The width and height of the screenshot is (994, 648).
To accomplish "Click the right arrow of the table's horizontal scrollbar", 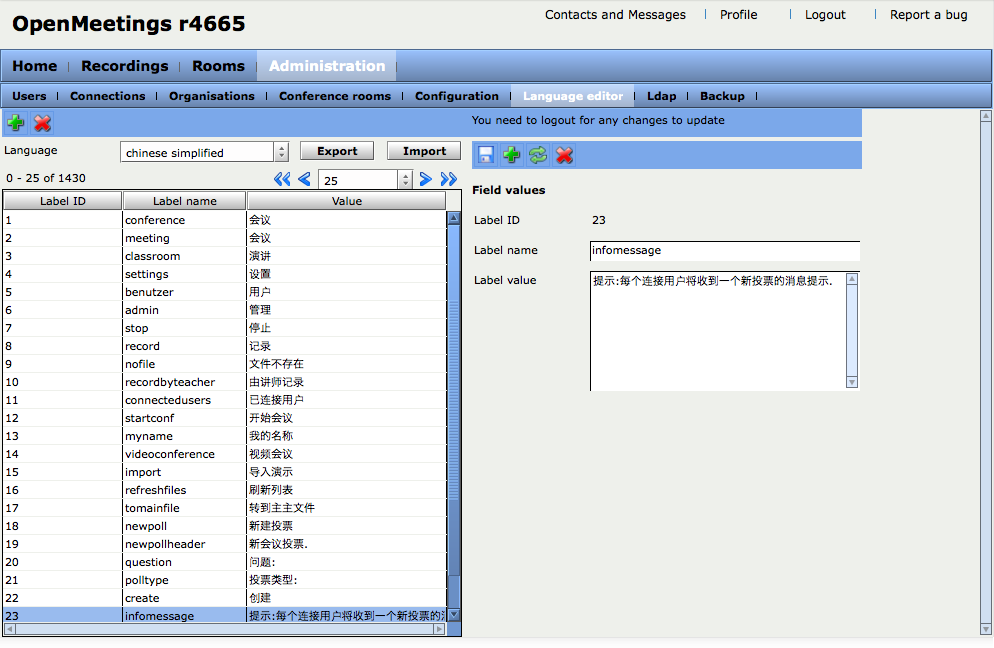I will point(439,629).
